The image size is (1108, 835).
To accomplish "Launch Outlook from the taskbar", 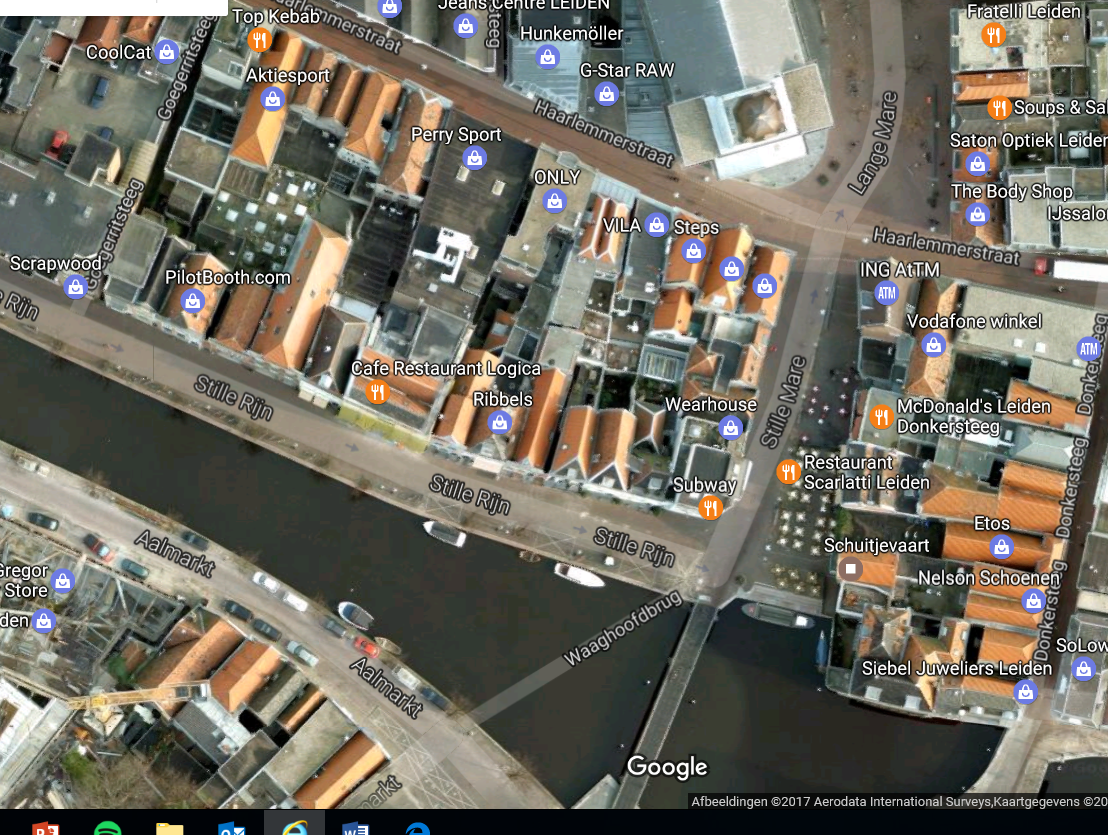I will [232, 827].
